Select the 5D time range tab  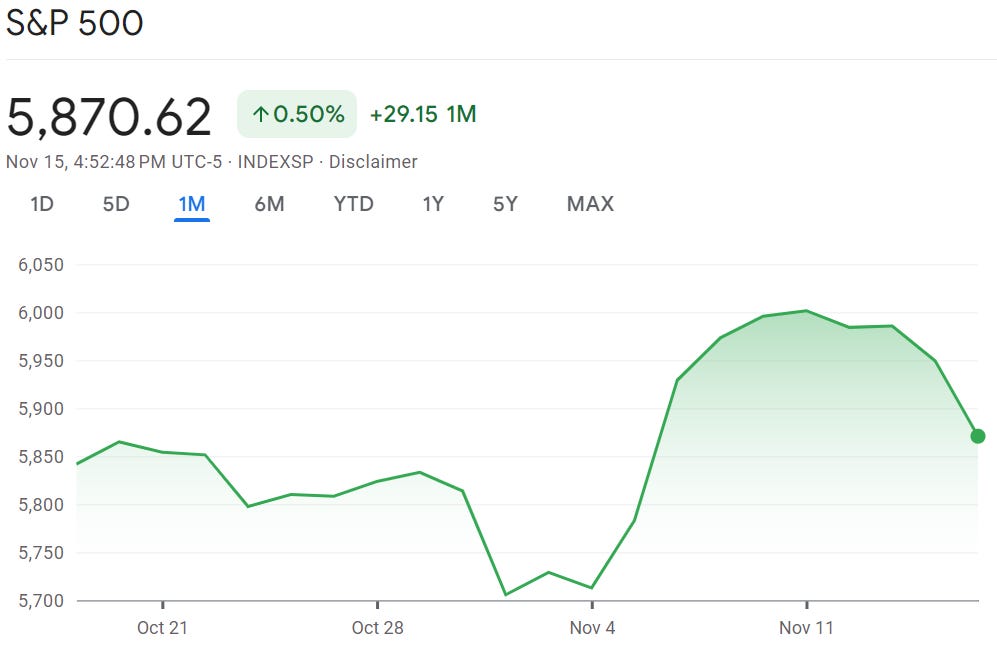pyautogui.click(x=116, y=204)
